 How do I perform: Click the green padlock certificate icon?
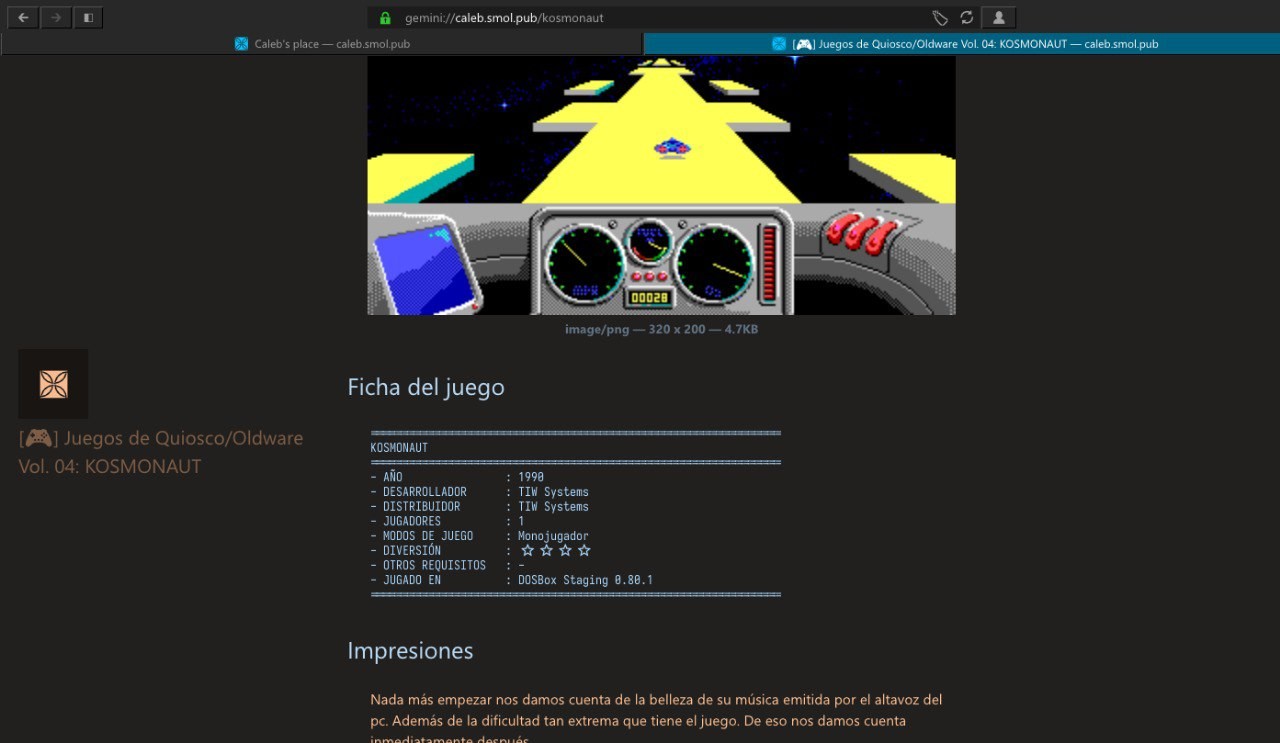coord(384,18)
